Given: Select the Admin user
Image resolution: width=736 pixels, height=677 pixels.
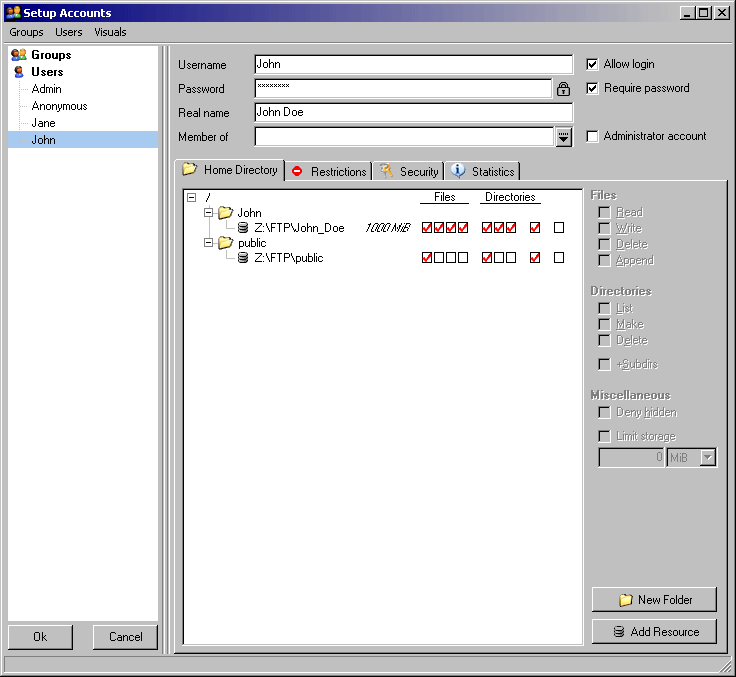Looking at the screenshot, I should click(x=46, y=89).
